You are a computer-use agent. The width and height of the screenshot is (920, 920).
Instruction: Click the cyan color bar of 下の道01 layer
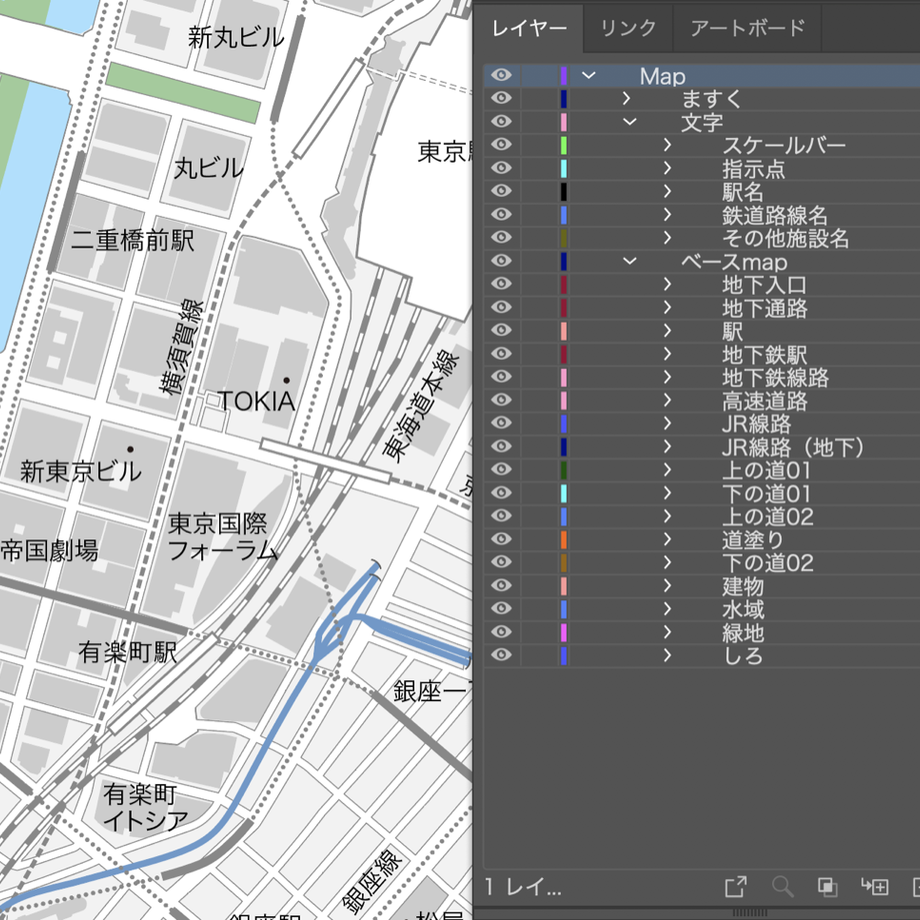coord(563,492)
